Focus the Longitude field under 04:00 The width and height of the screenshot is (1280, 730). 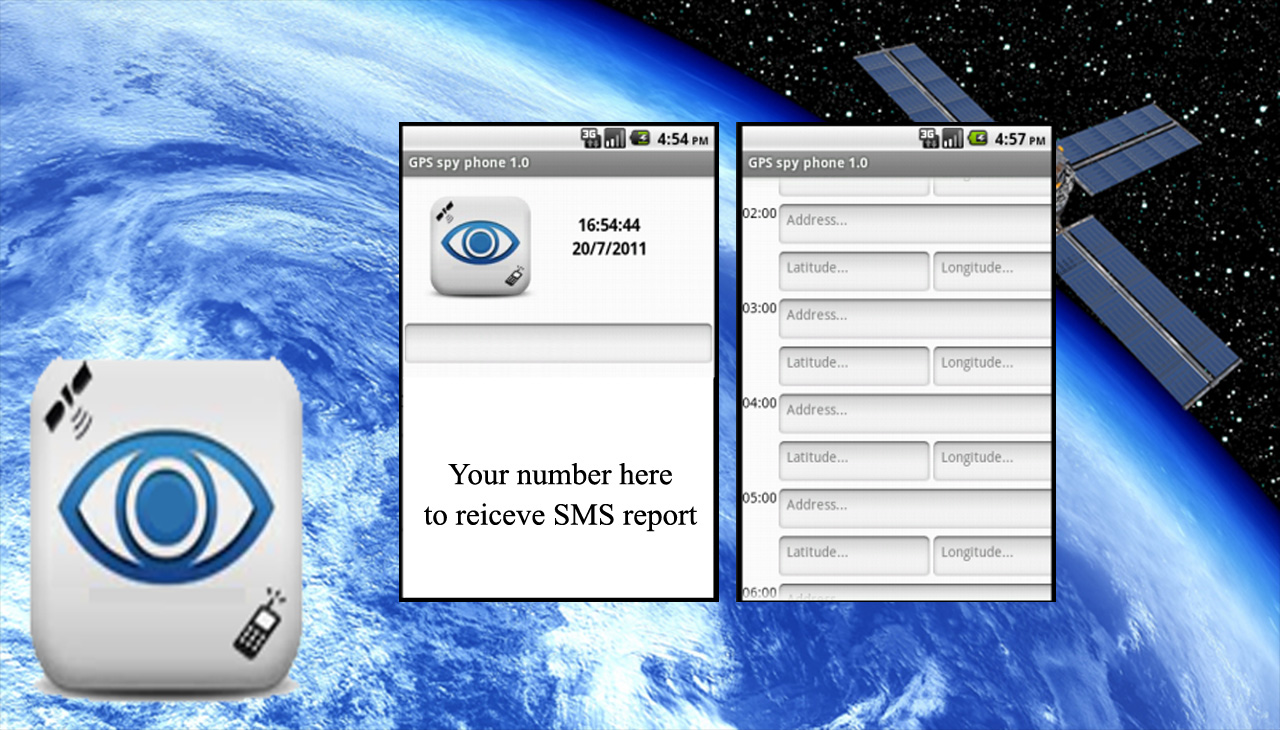click(992, 460)
